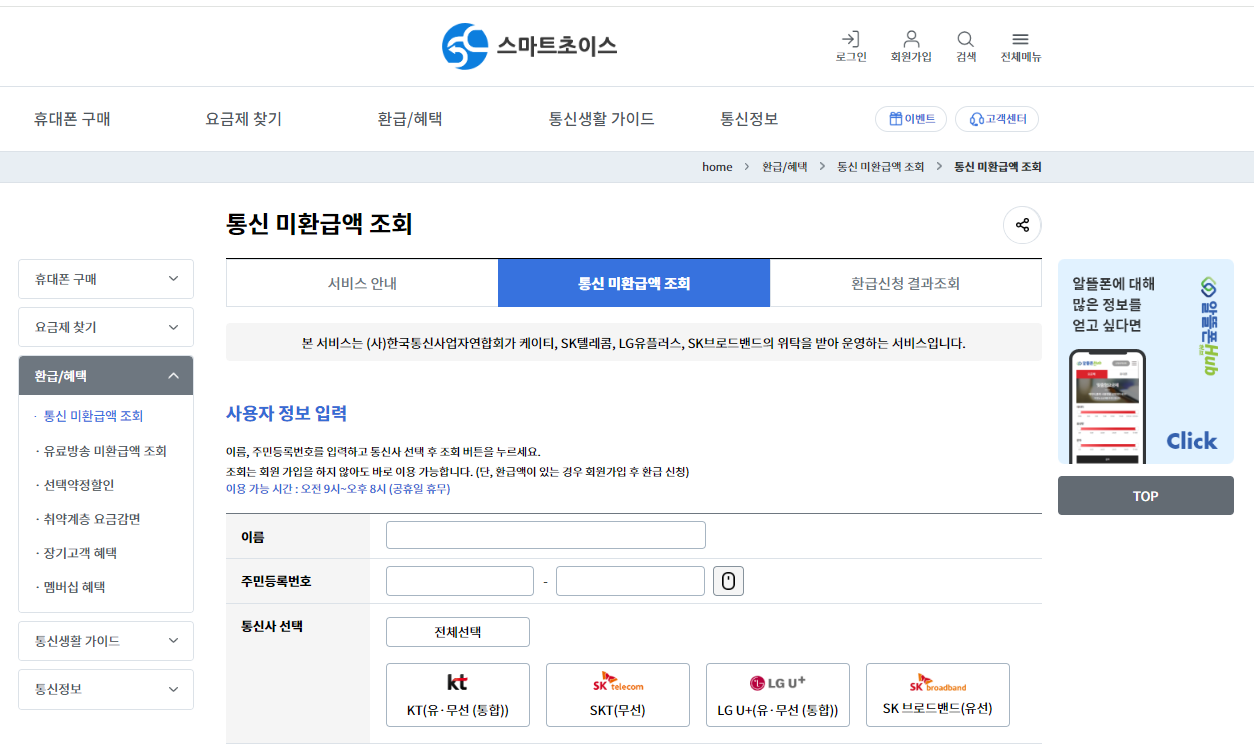Image resolution: width=1254 pixels, height=749 pixels.
Task: Click the 알뜰폰 Hub banner
Action: 1146,362
